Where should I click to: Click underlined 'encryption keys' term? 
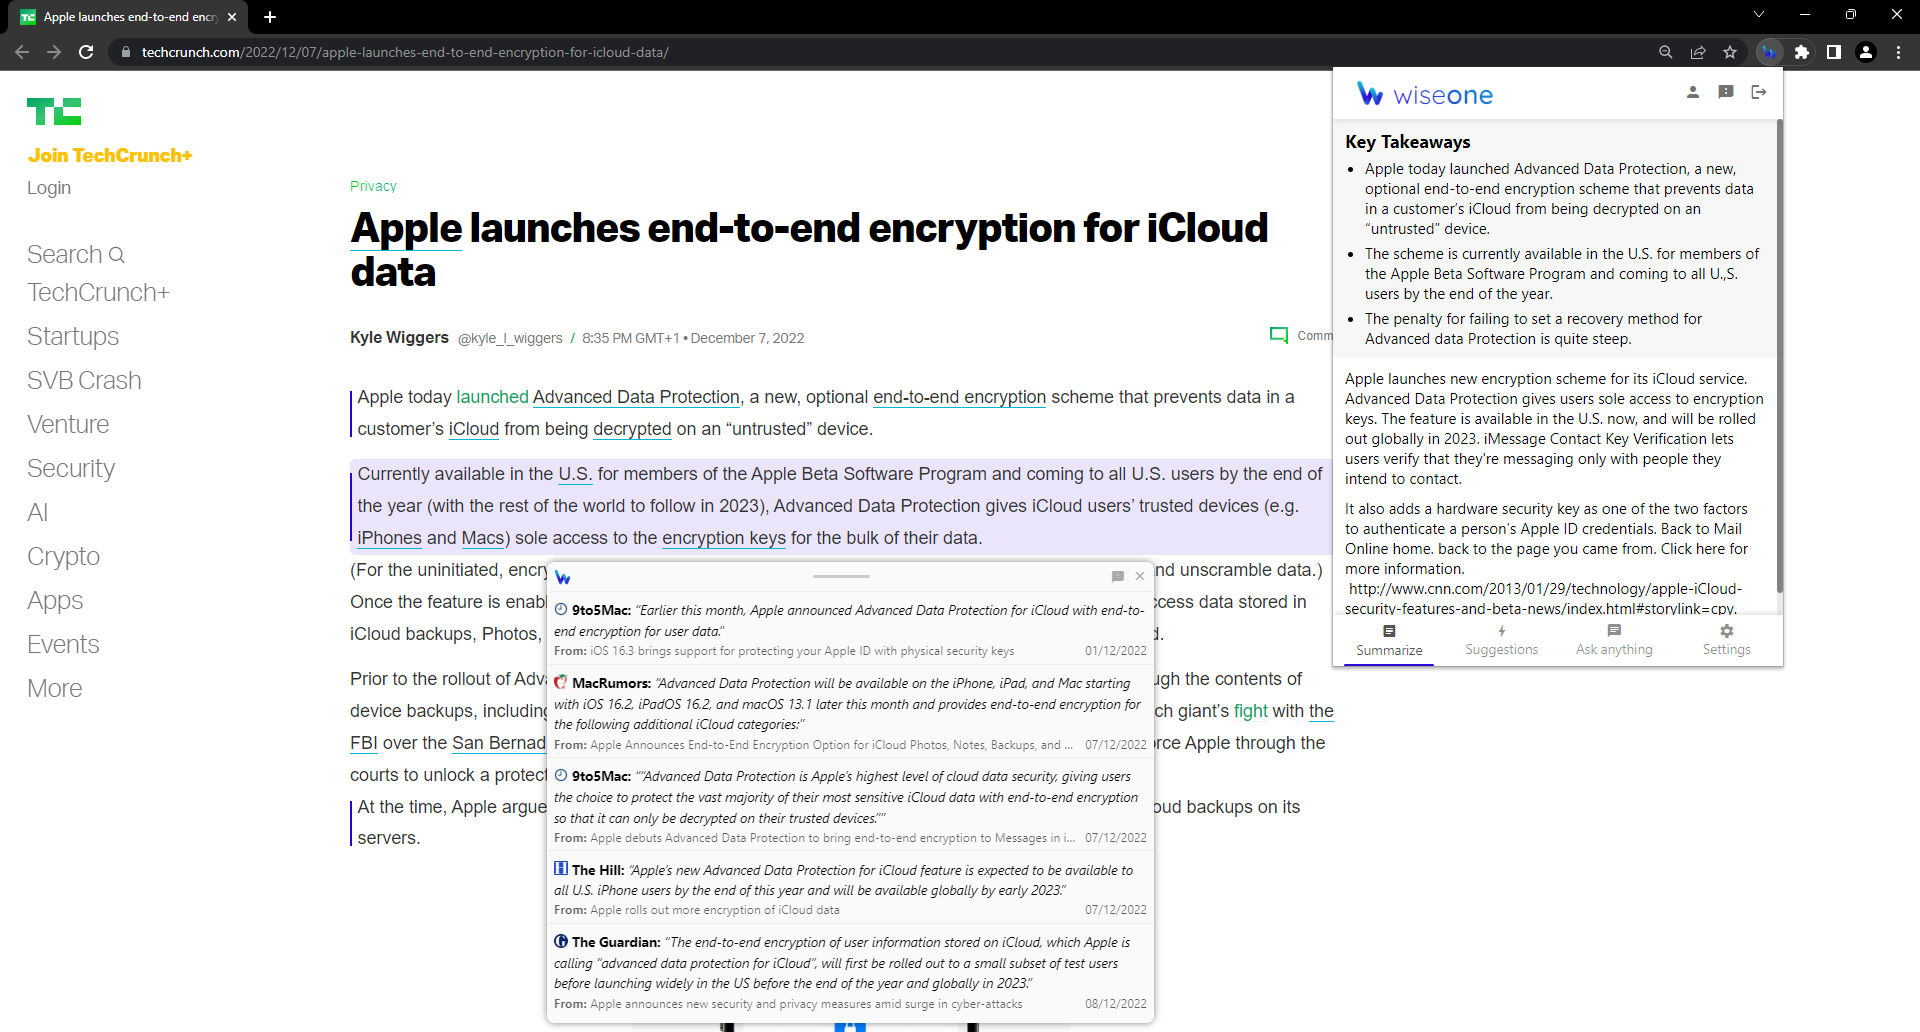click(724, 538)
